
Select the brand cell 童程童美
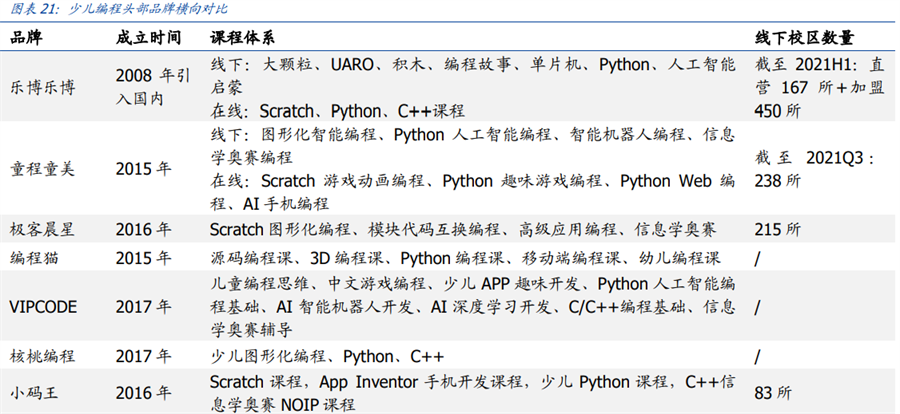click(43, 169)
